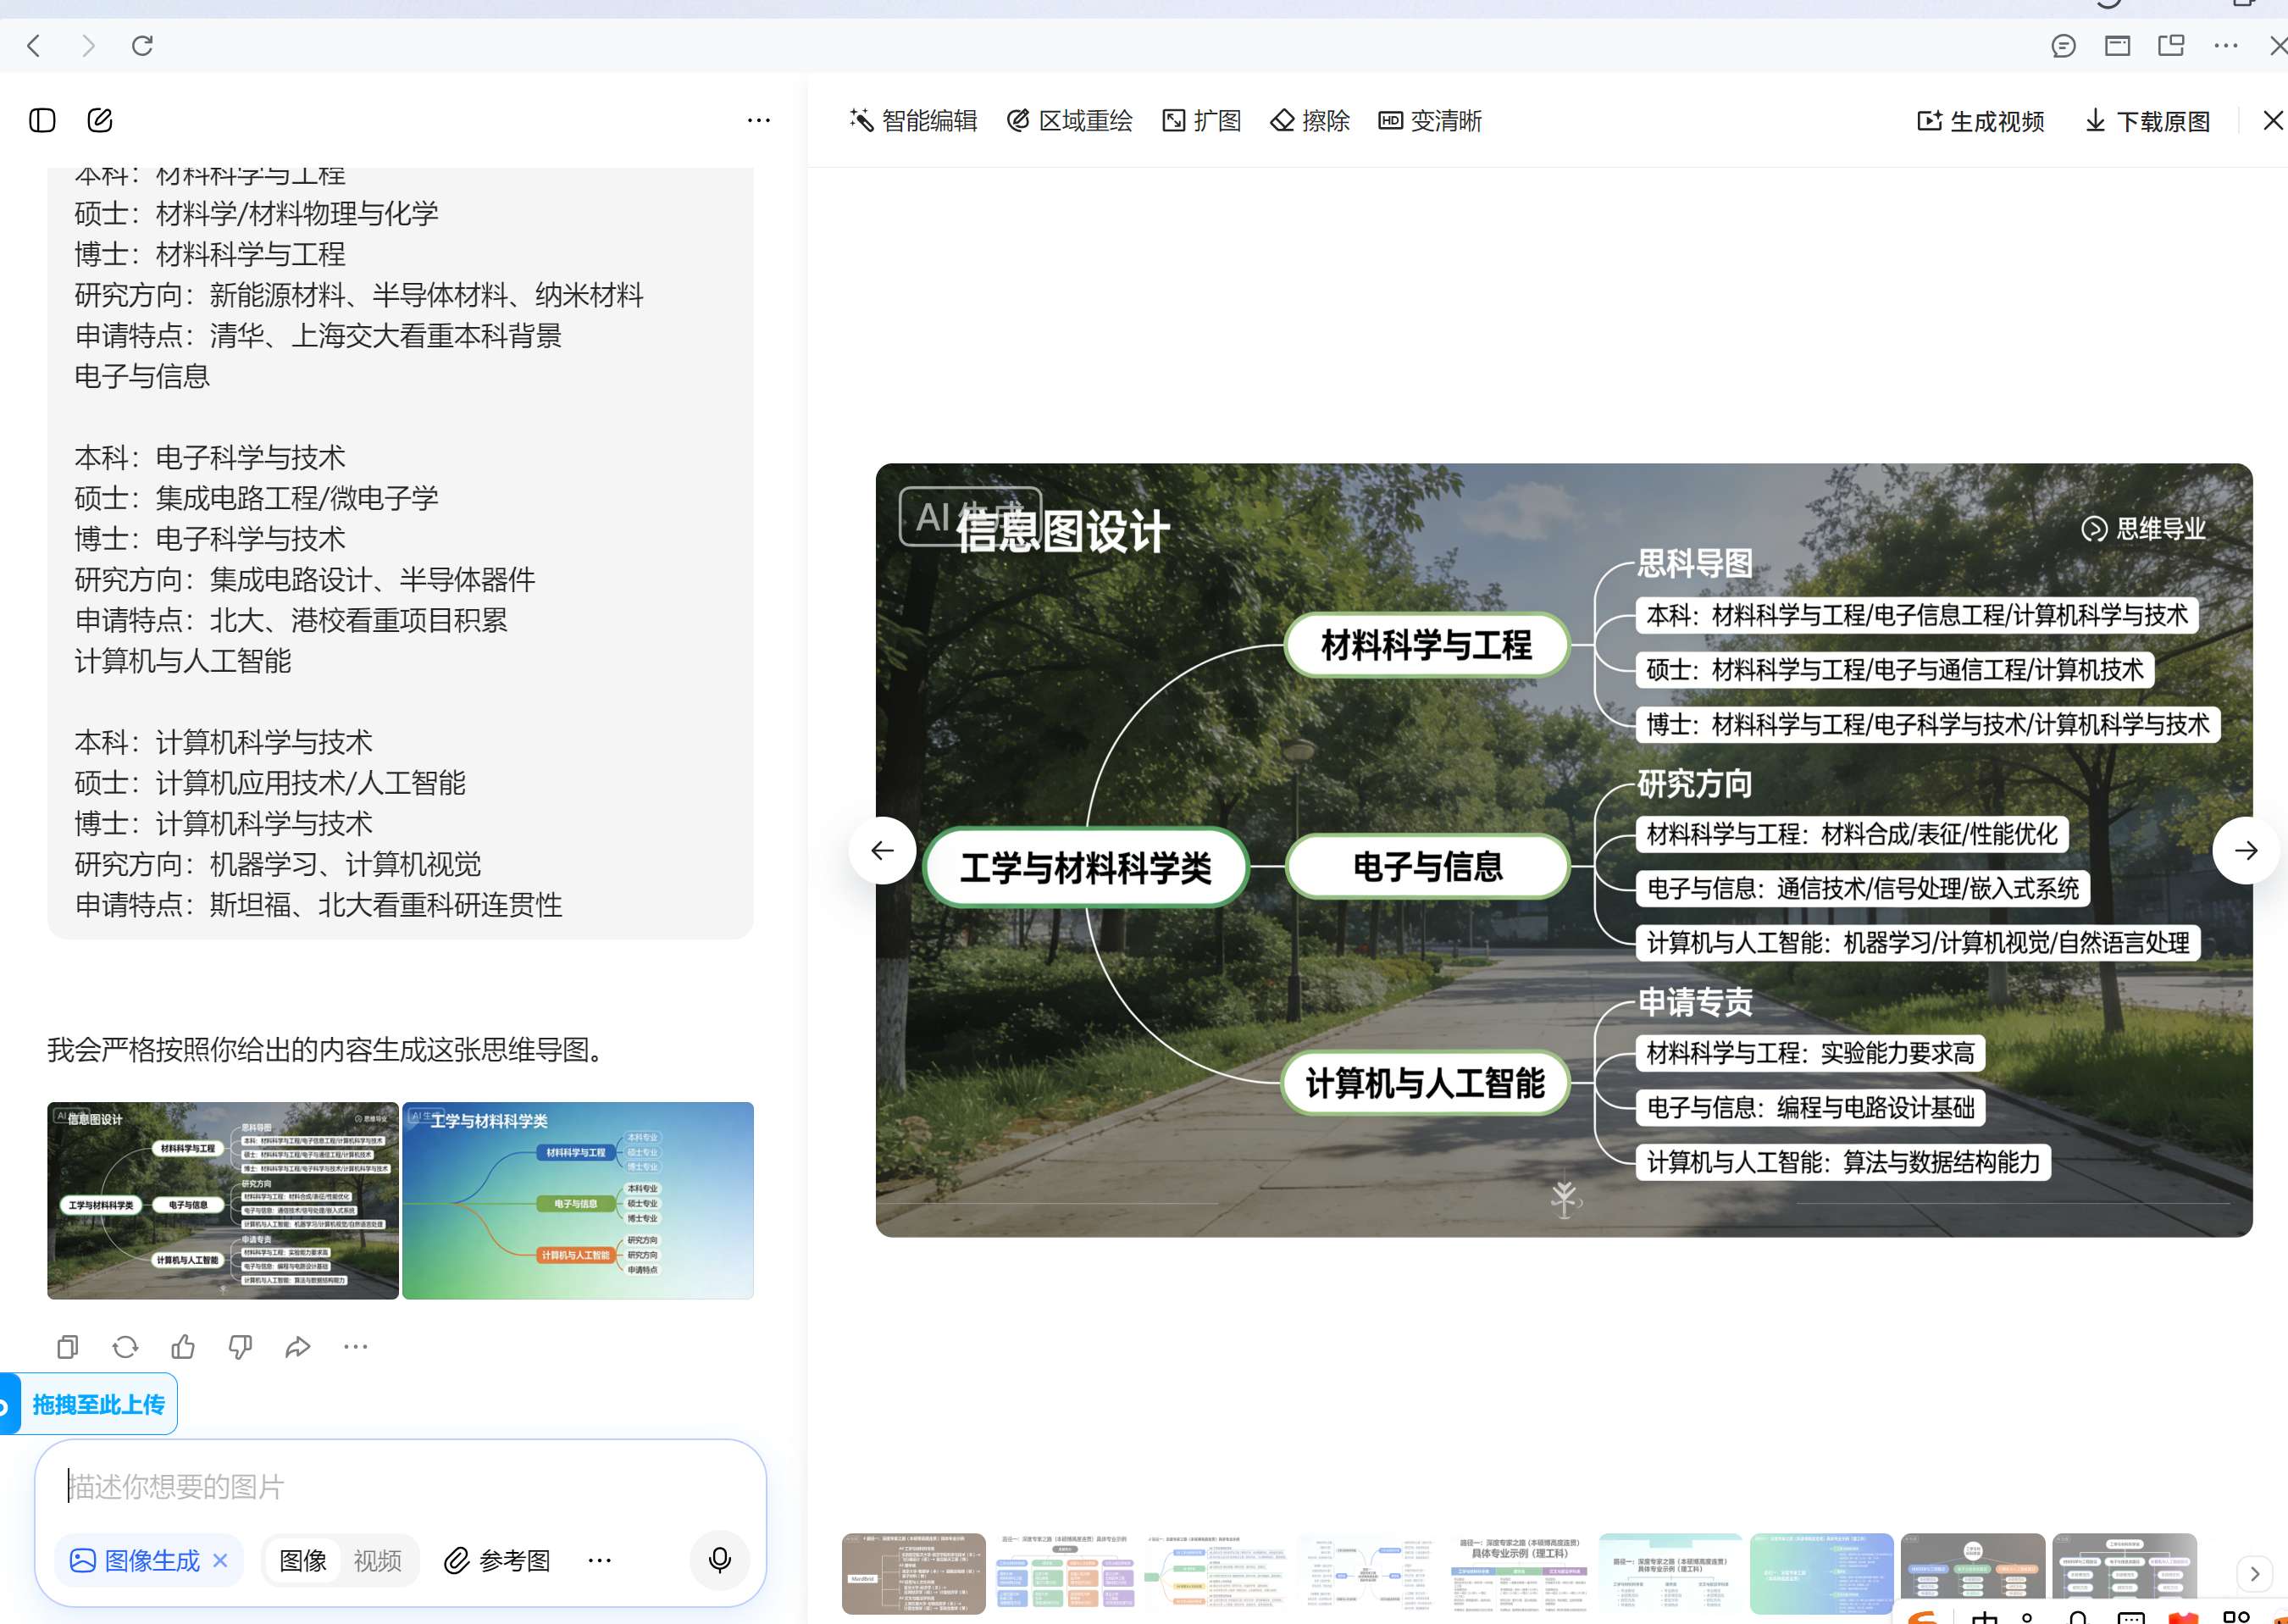2288x1624 pixels.
Task: Start a new chat with edit icon
Action: coord(100,121)
